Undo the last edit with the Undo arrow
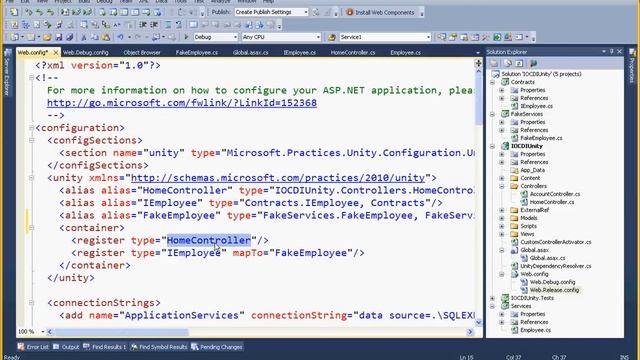The width and height of the screenshot is (640, 360). [120, 37]
